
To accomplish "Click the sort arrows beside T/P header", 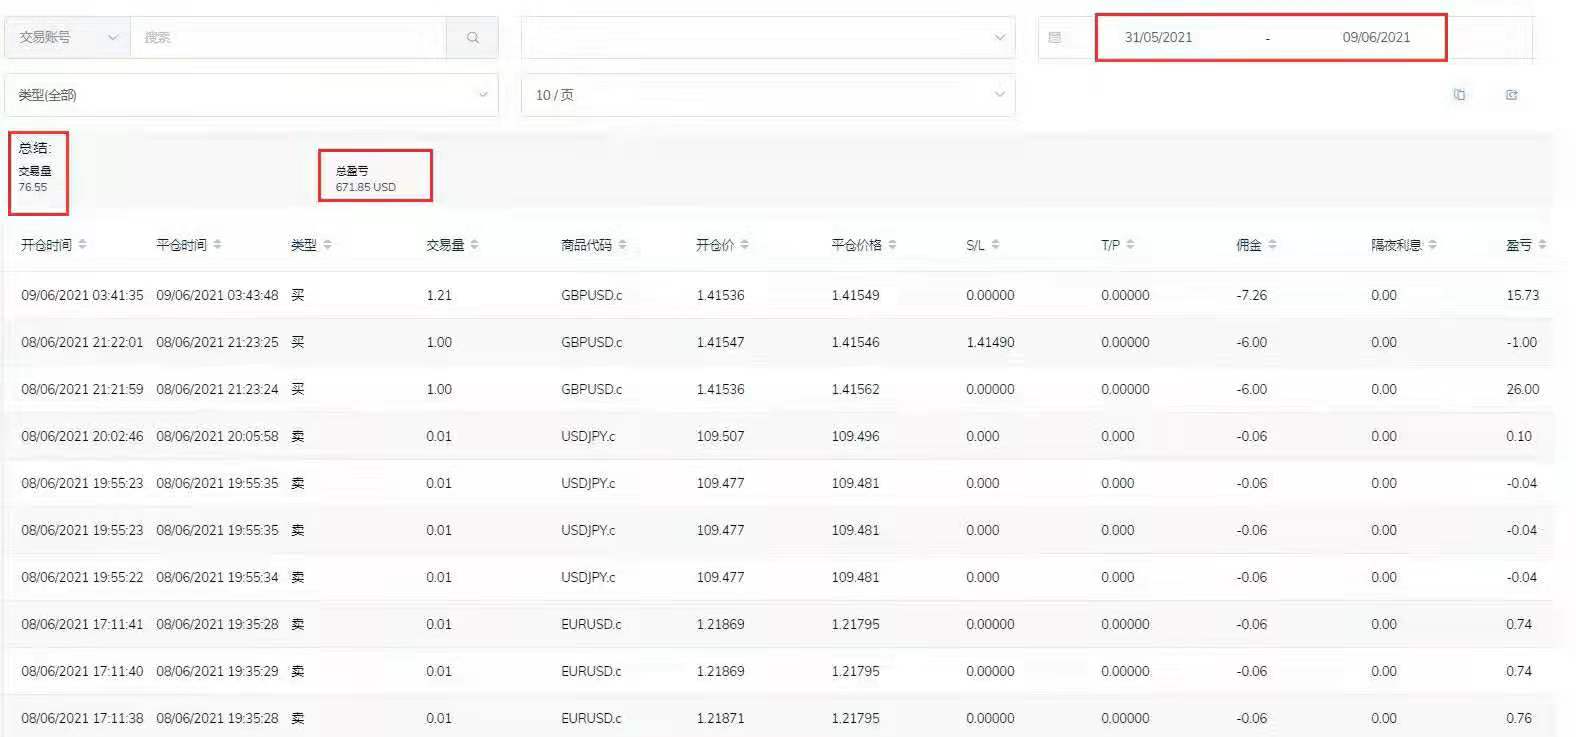I will 1130,244.
